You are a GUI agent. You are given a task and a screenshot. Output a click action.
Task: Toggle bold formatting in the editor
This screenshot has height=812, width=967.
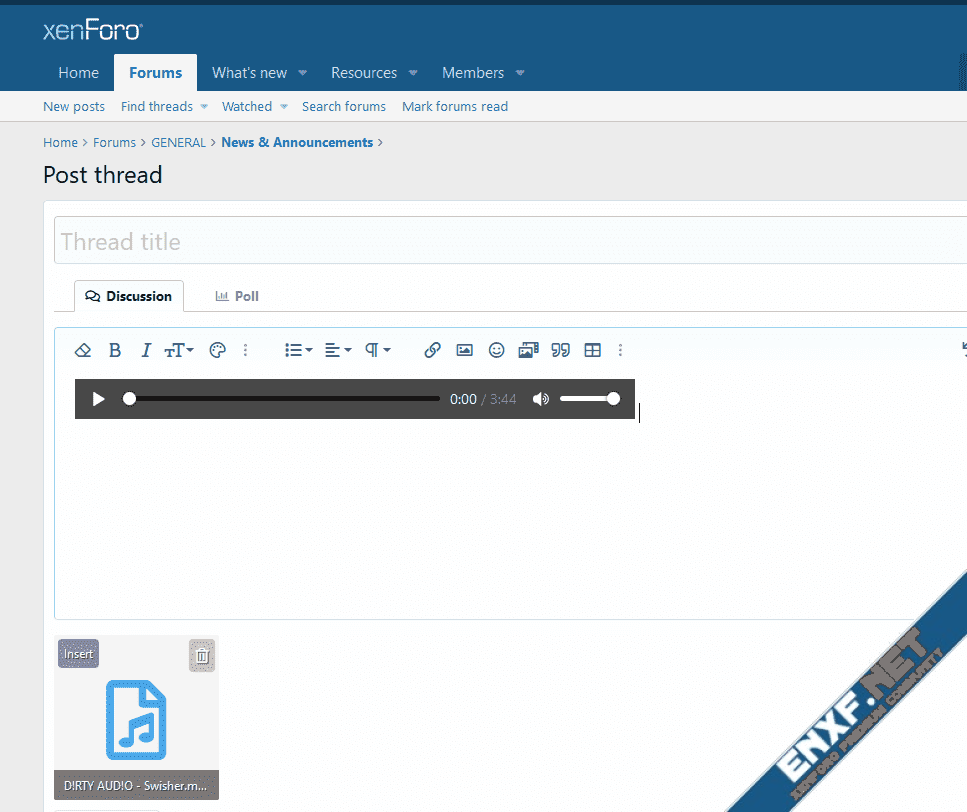click(x=115, y=350)
